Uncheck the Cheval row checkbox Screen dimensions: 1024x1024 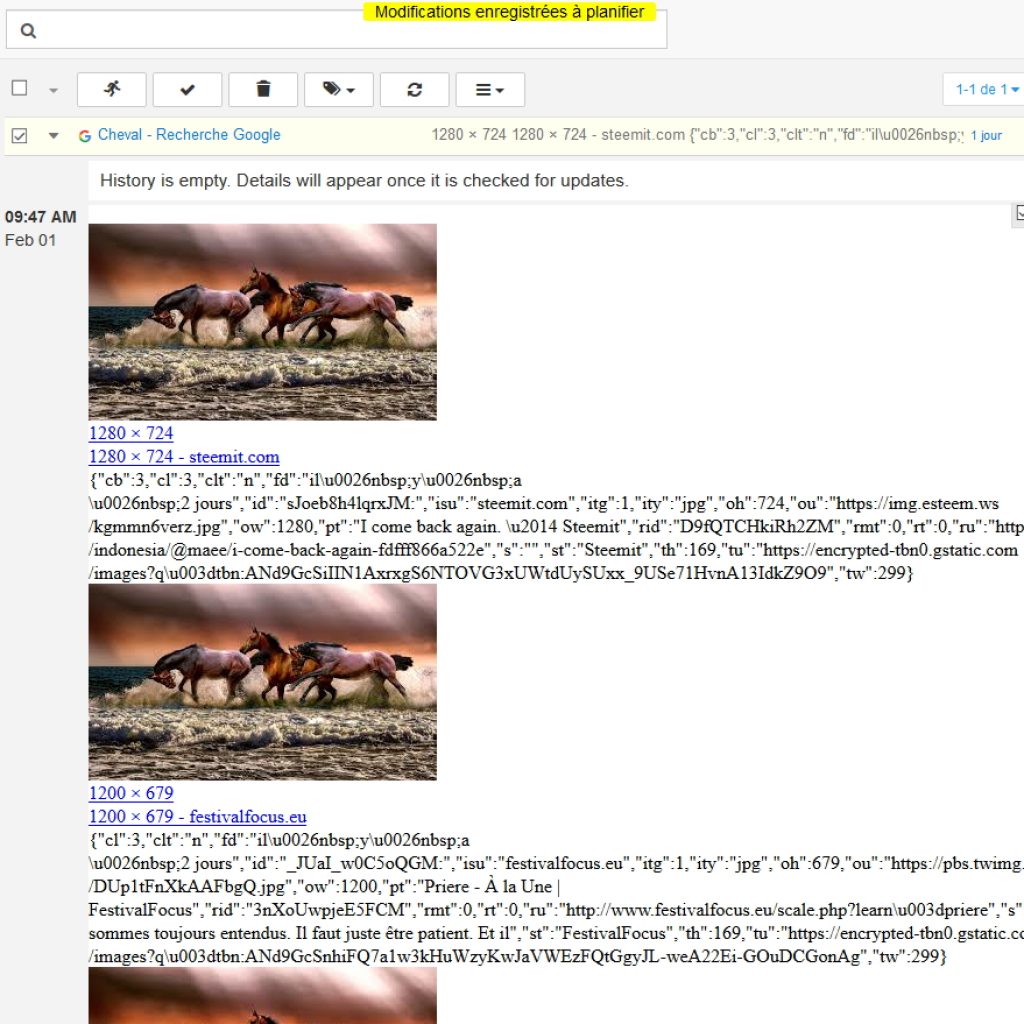[20, 135]
